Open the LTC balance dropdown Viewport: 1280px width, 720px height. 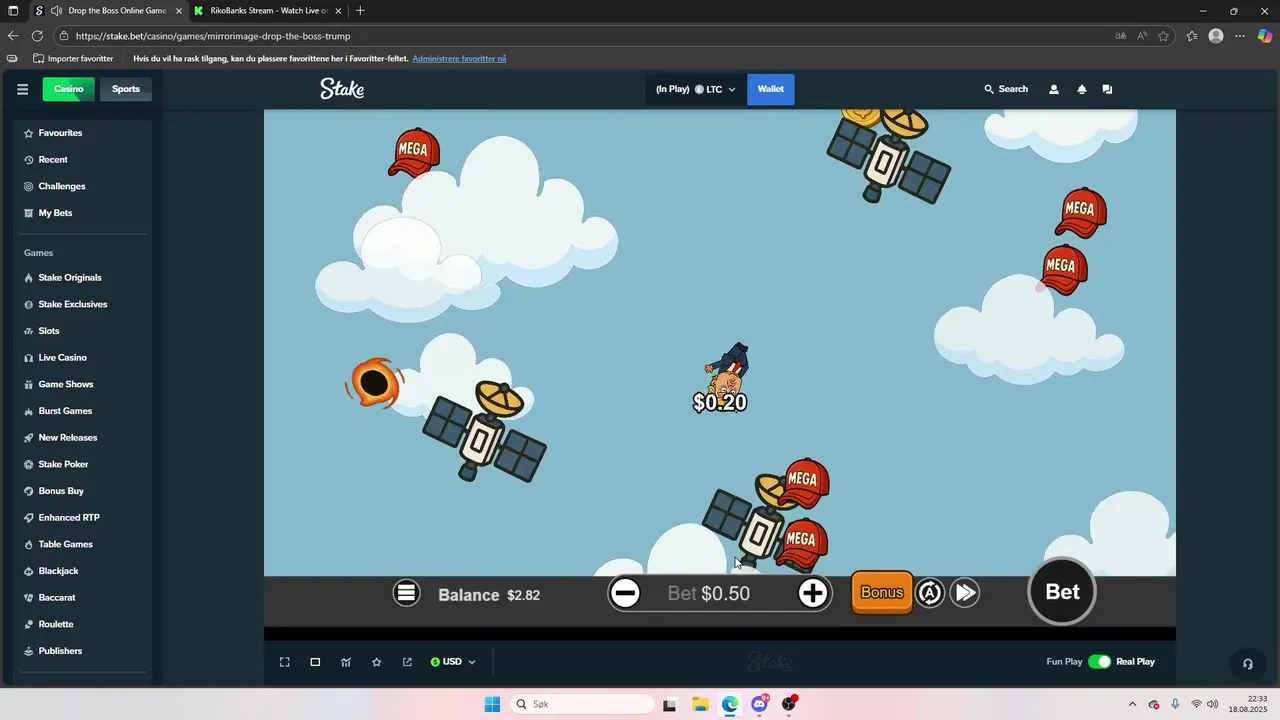pos(696,89)
